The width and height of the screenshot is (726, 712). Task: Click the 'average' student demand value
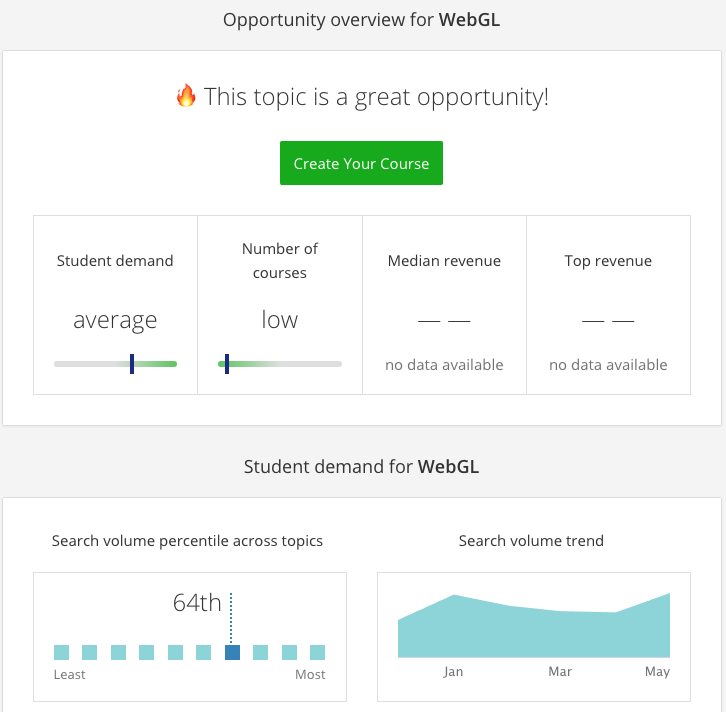pos(115,320)
